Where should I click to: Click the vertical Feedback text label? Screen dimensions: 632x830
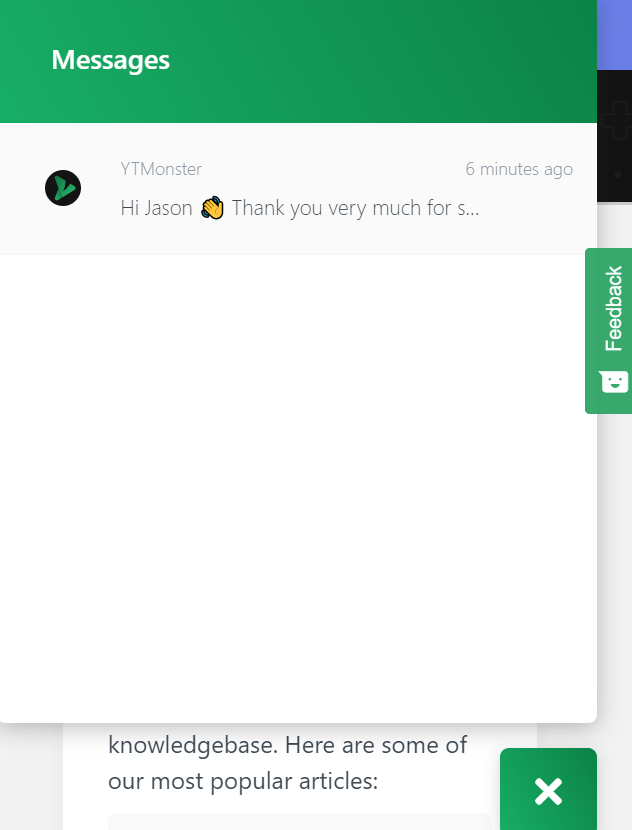point(613,308)
